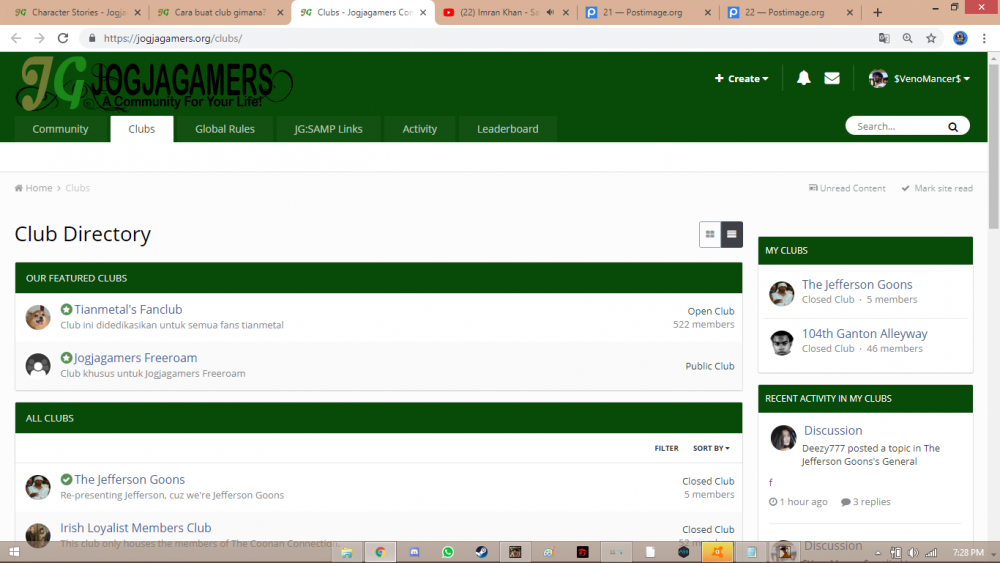
Task: Open the $VenoMancer$ user account menu
Action: point(919,78)
